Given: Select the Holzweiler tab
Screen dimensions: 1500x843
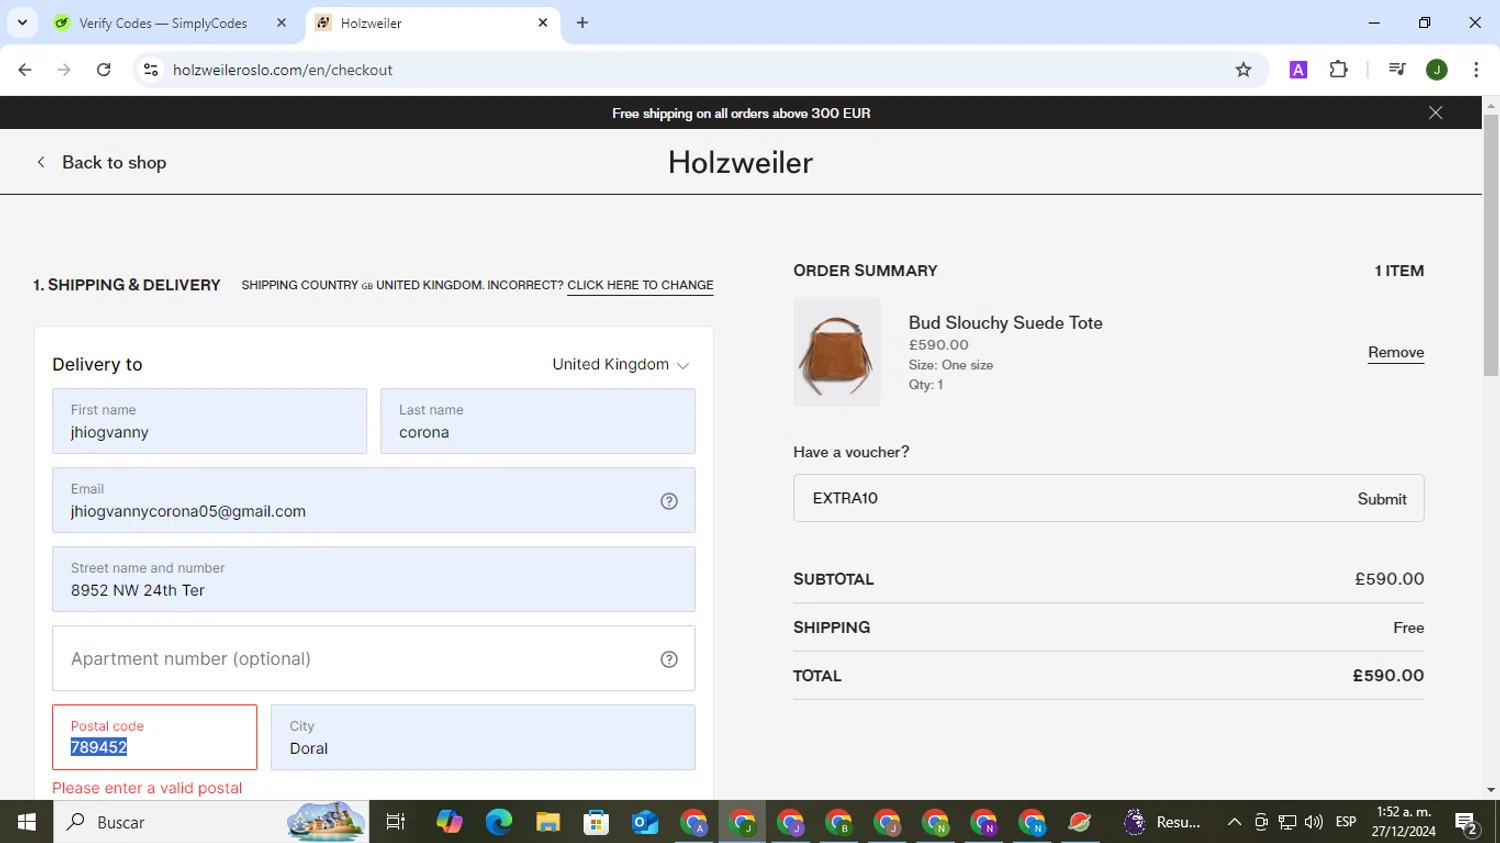Looking at the screenshot, I should click(x=430, y=23).
